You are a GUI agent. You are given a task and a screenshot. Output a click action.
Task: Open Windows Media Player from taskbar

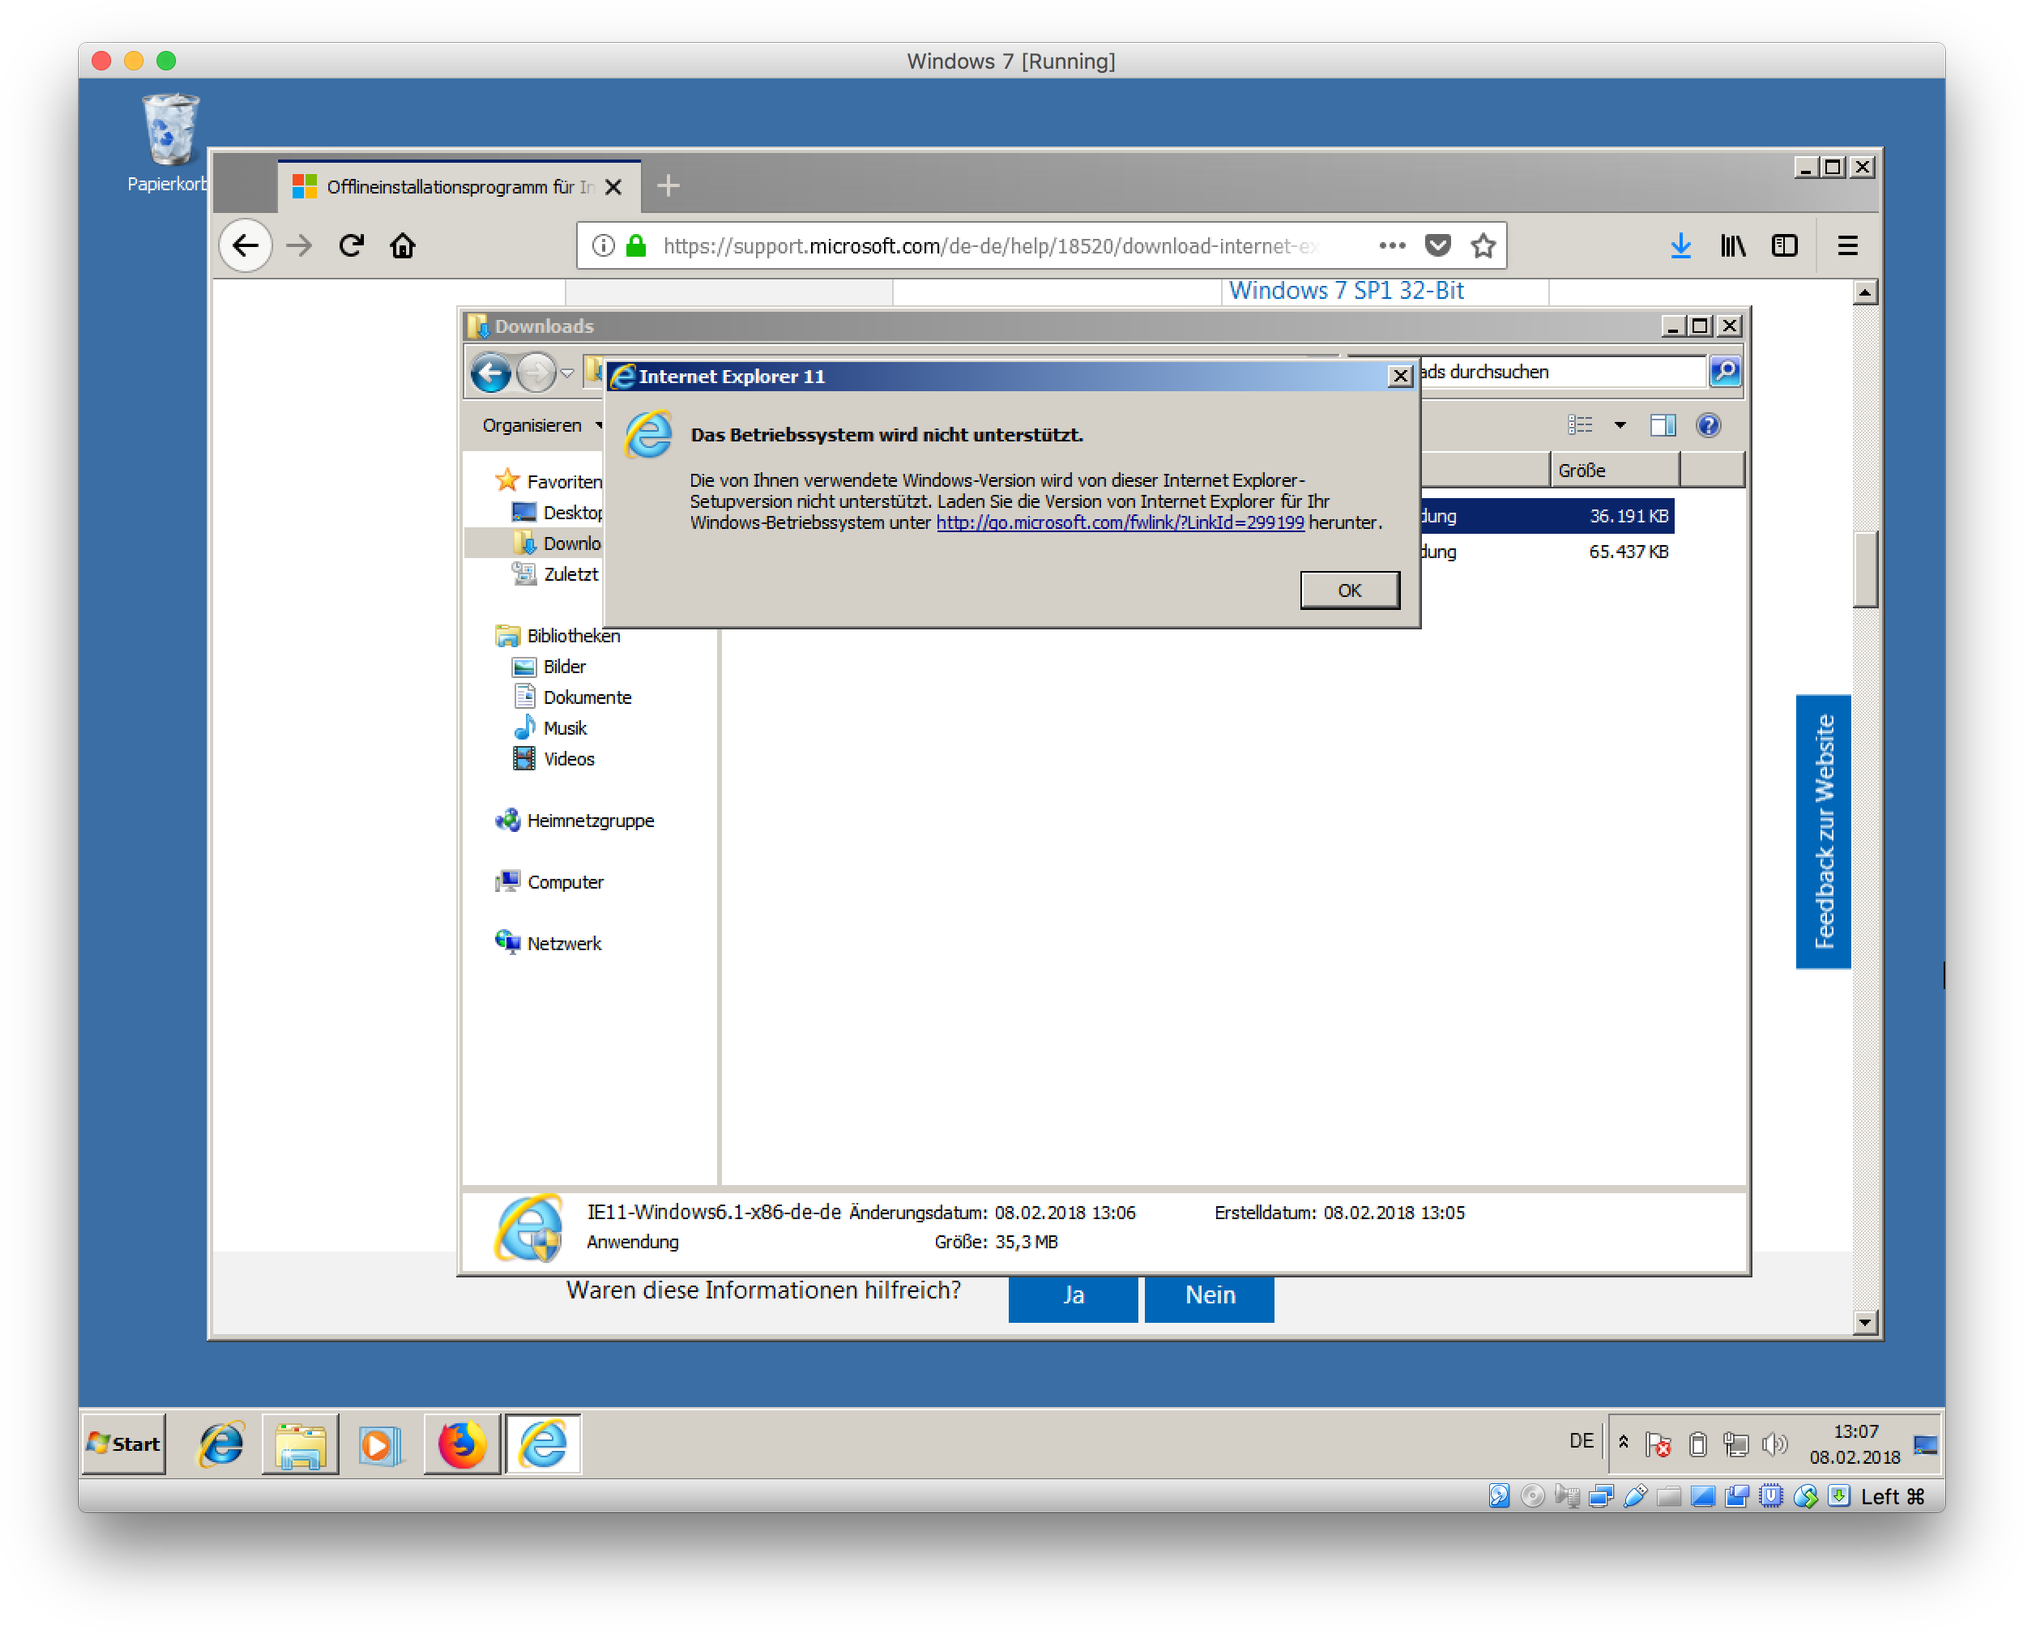(x=380, y=1445)
